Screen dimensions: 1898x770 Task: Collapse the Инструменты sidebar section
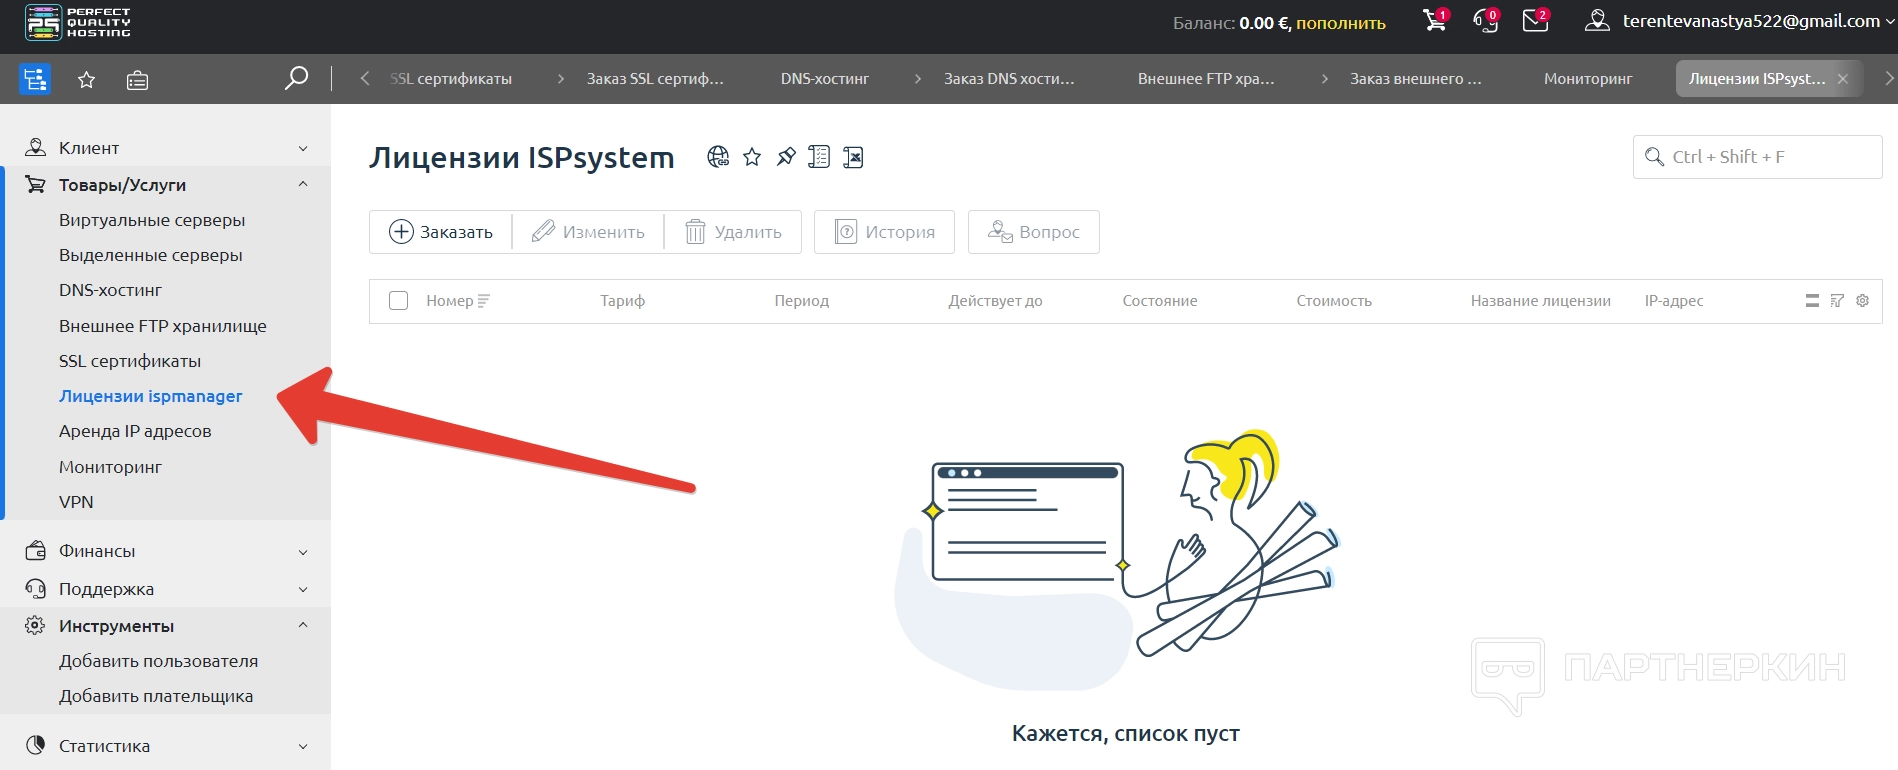pyautogui.click(x=166, y=626)
